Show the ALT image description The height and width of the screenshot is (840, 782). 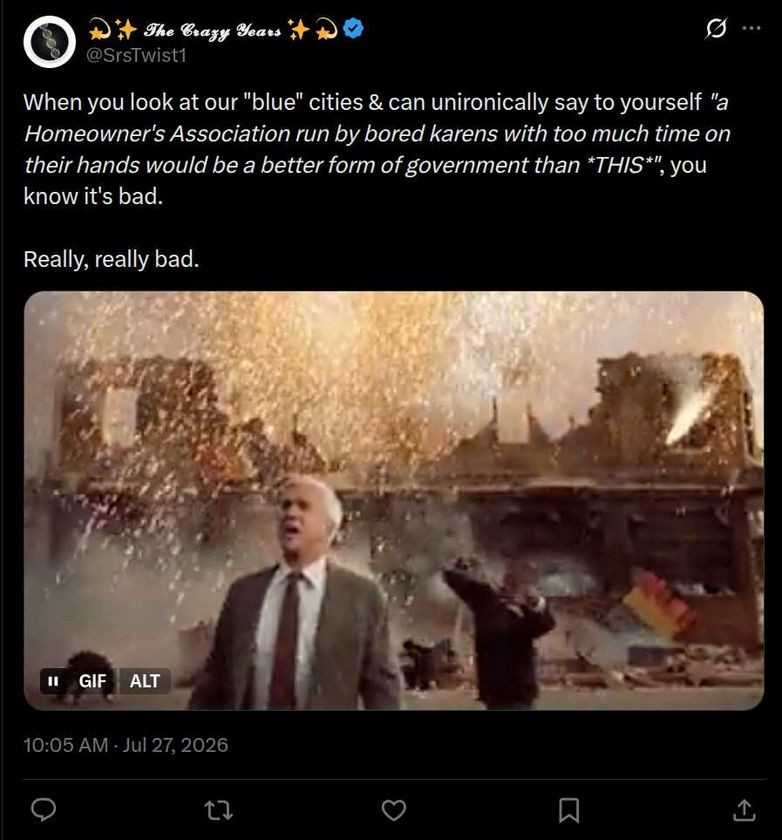pyautogui.click(x=145, y=681)
